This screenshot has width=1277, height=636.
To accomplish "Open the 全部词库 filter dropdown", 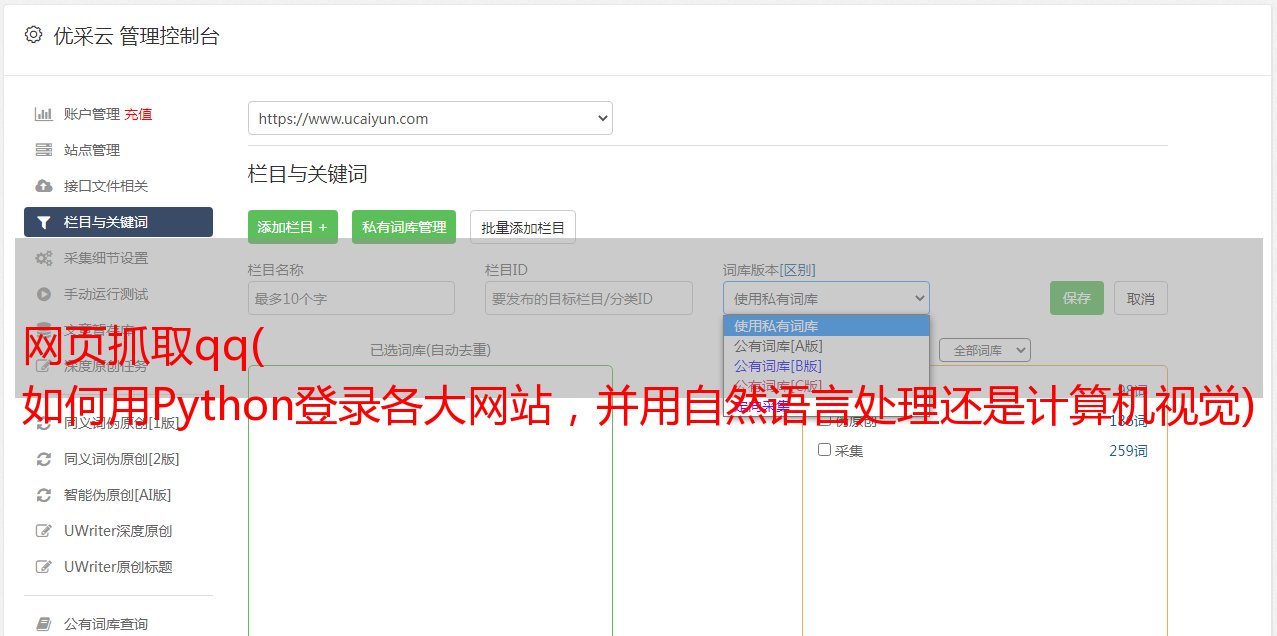I will (x=984, y=350).
